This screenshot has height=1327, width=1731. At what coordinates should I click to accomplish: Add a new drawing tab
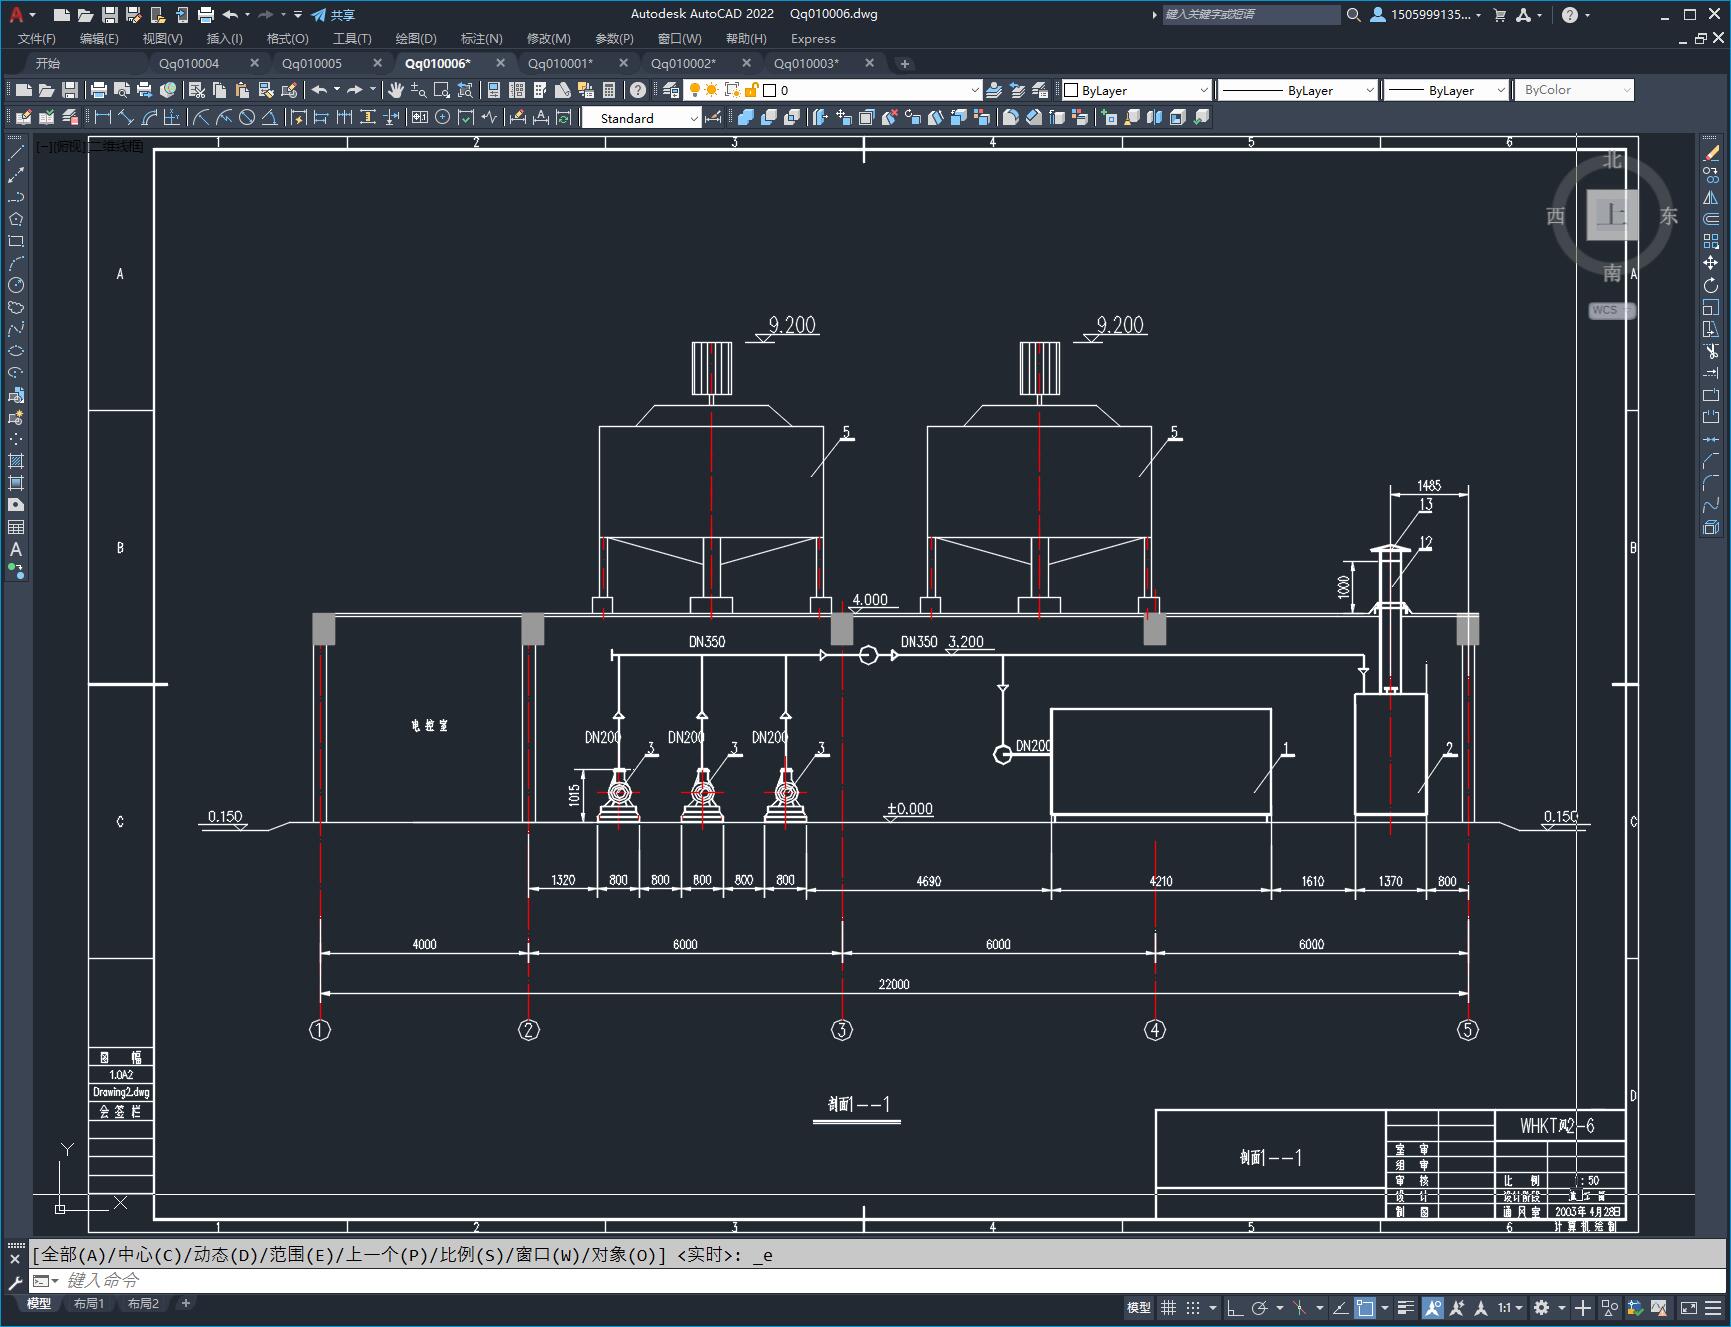[905, 64]
